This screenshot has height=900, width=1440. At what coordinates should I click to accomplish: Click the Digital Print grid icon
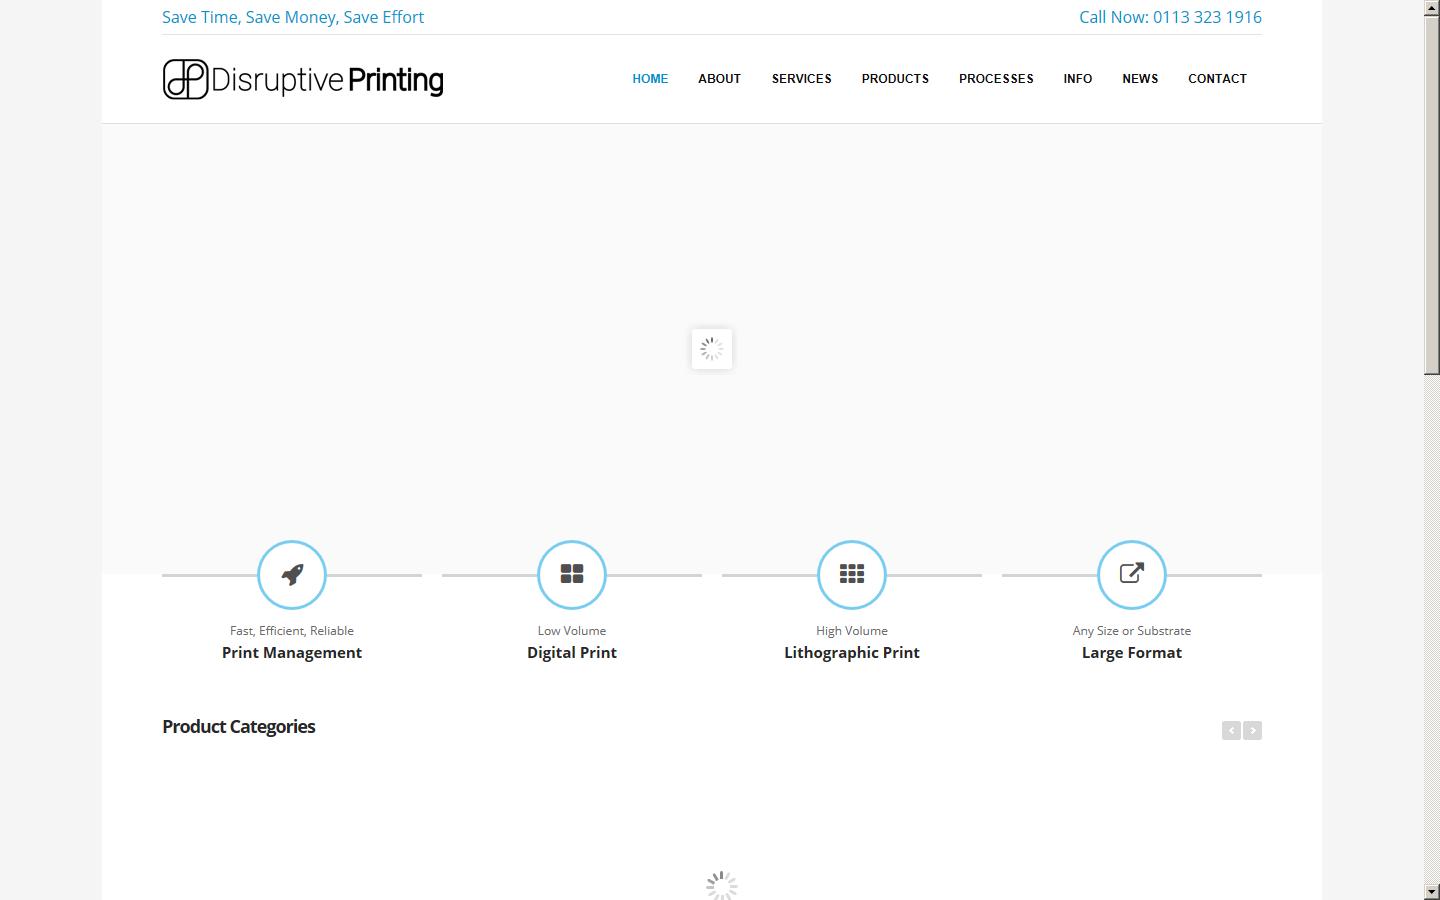tap(571, 574)
